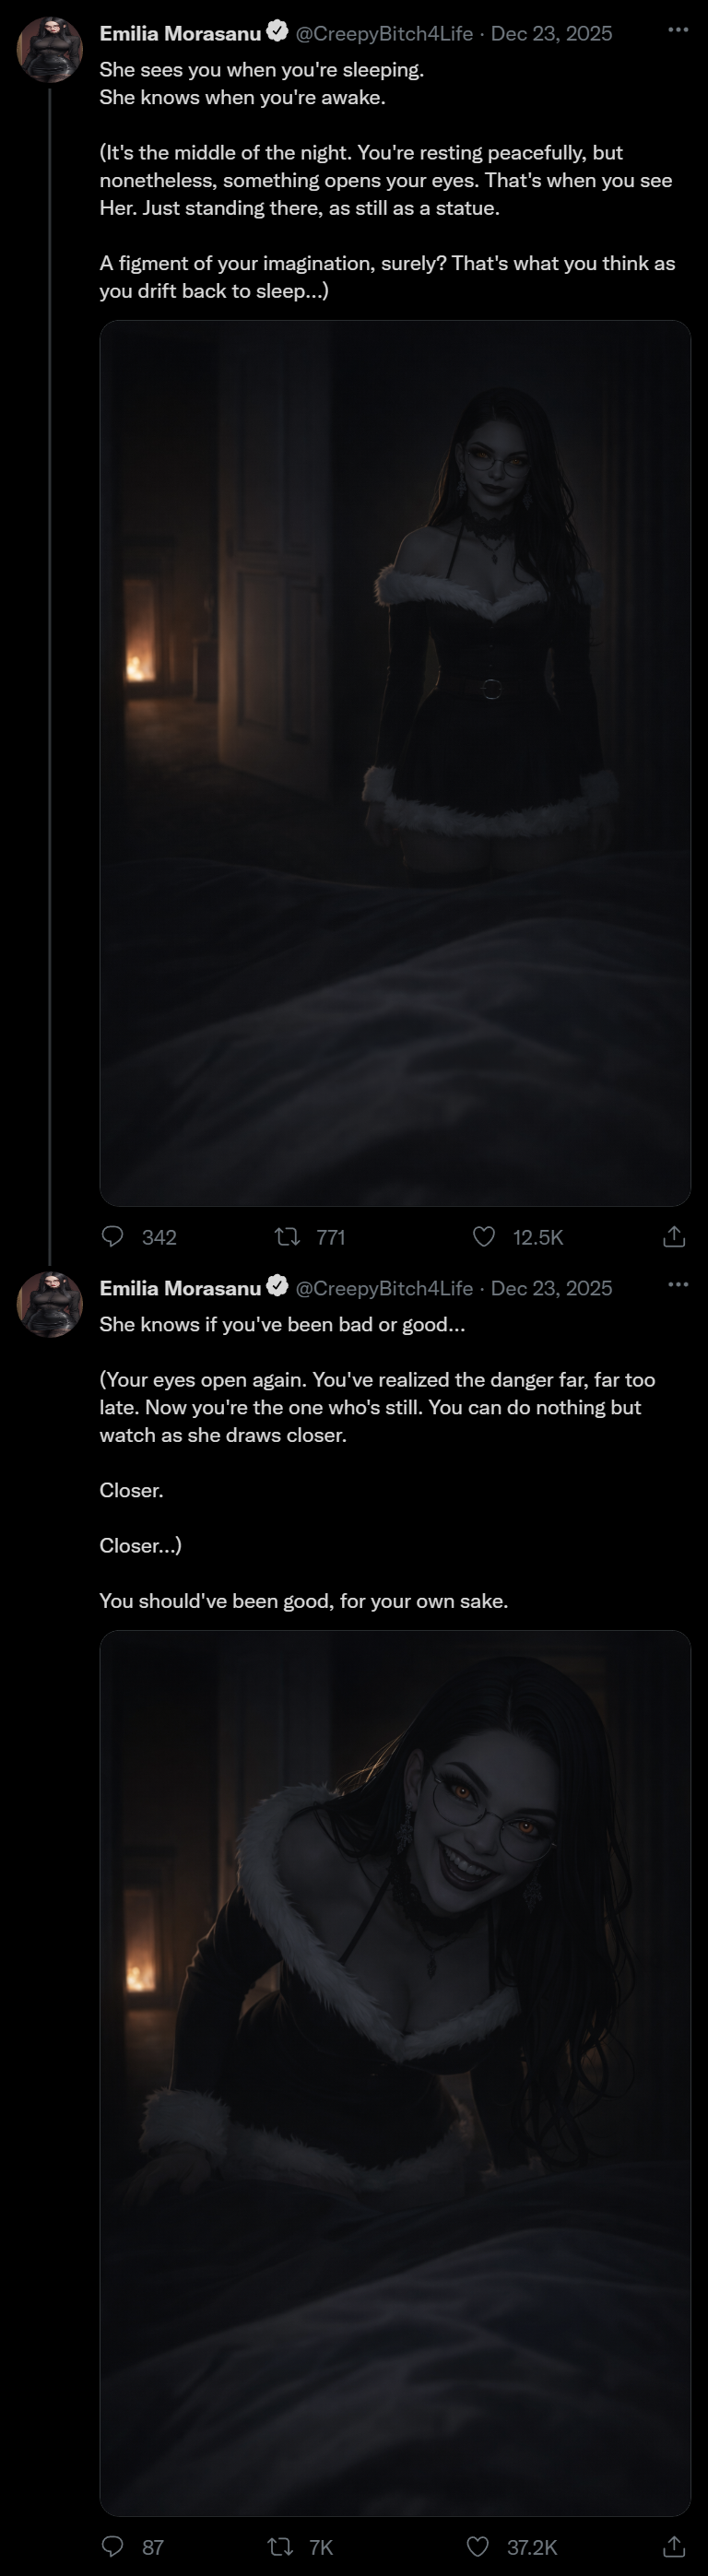Click the verified badge on the first tweet
This screenshot has height=2576, width=708.
pyautogui.click(x=277, y=32)
